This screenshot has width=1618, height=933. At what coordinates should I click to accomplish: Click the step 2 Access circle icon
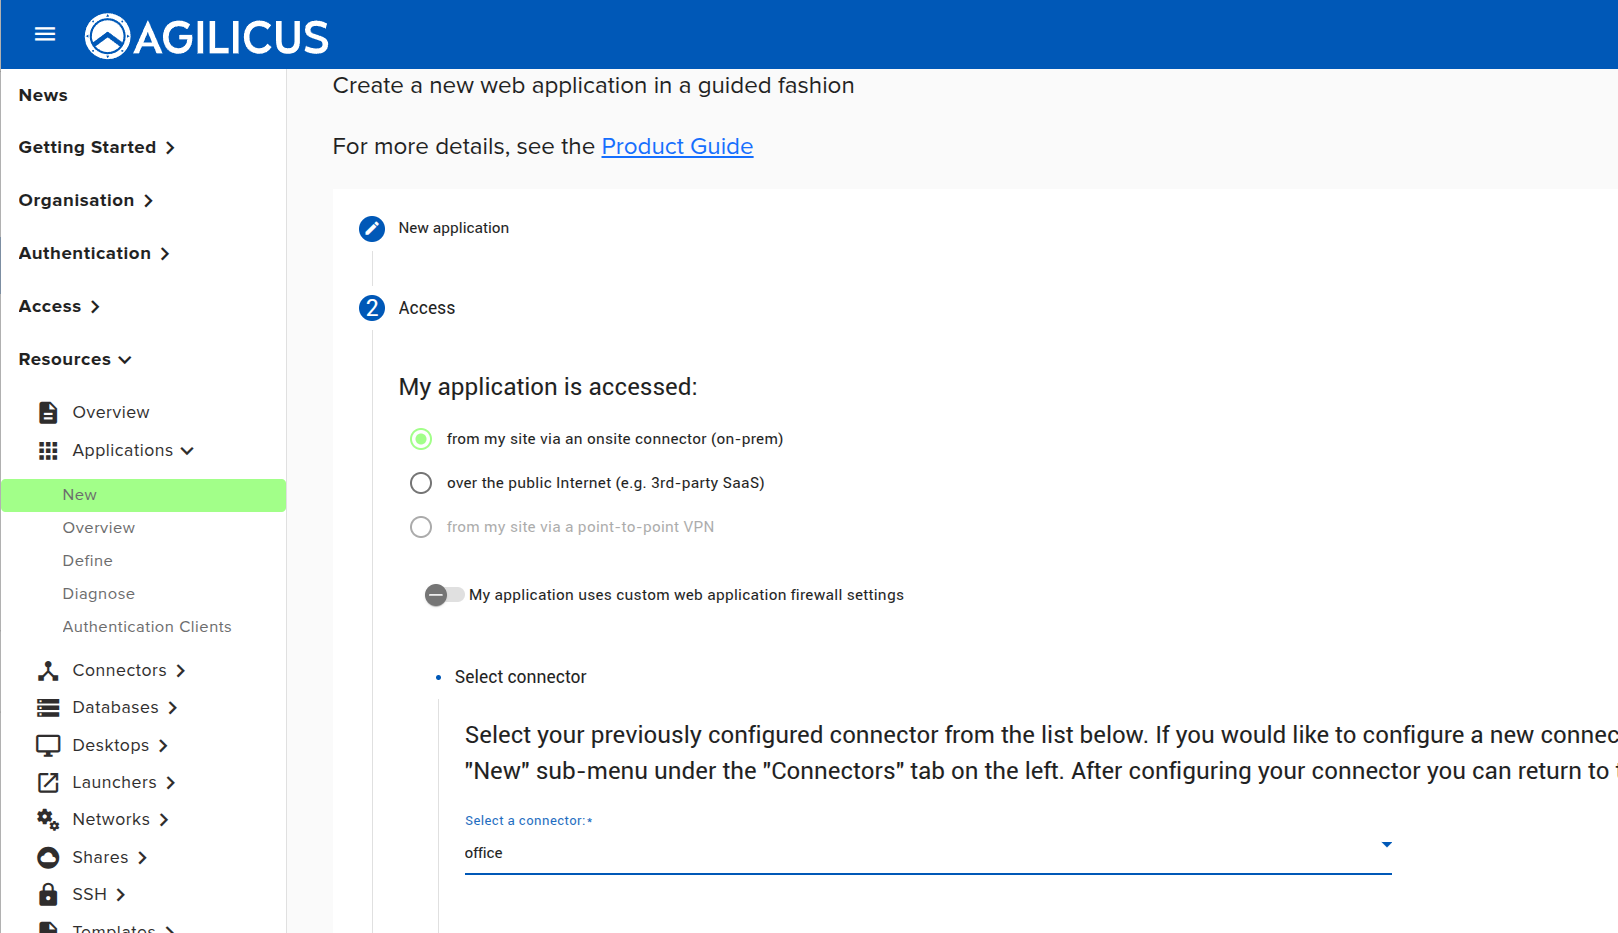(372, 308)
